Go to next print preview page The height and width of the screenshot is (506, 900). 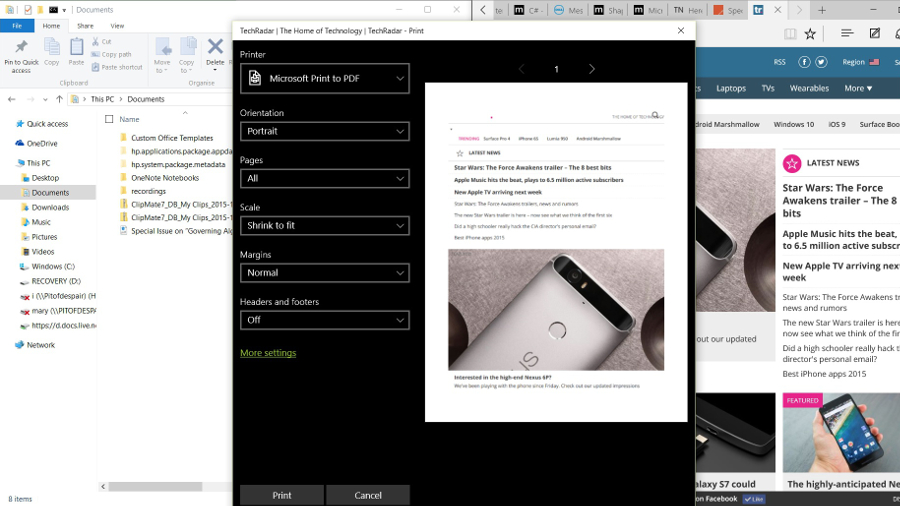(x=591, y=69)
